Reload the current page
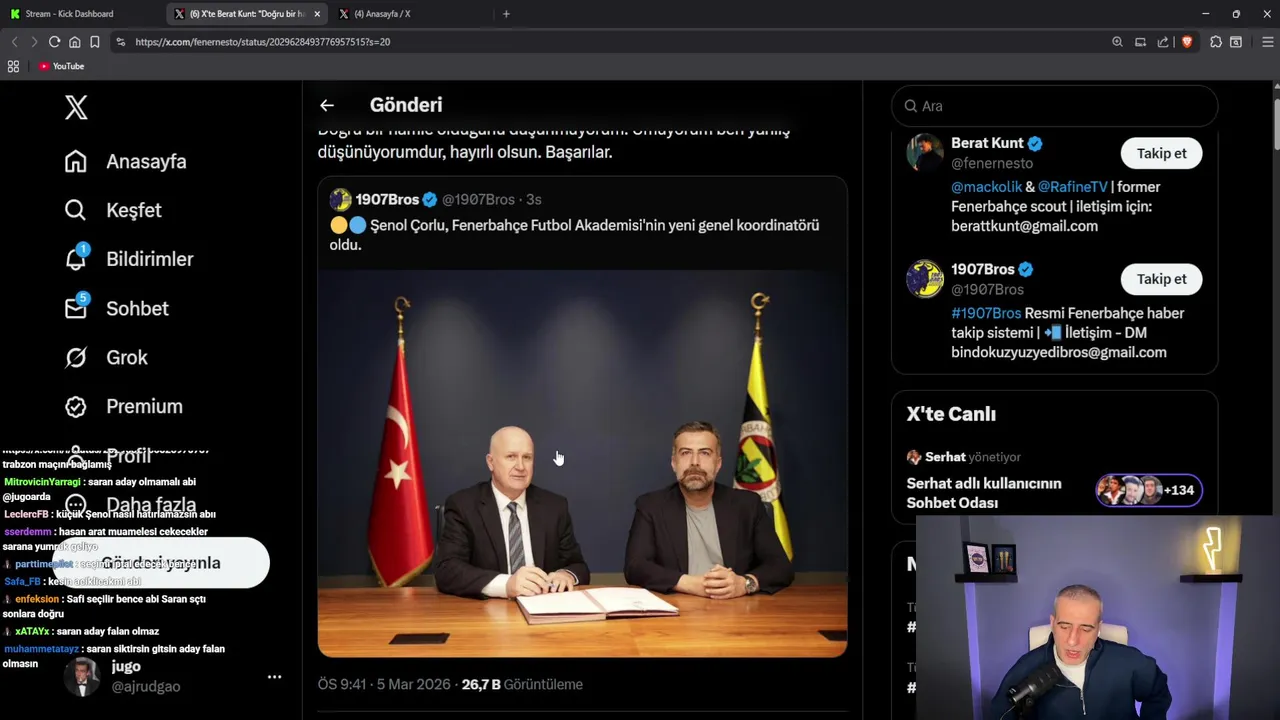This screenshot has height=720, width=1280. point(54,42)
